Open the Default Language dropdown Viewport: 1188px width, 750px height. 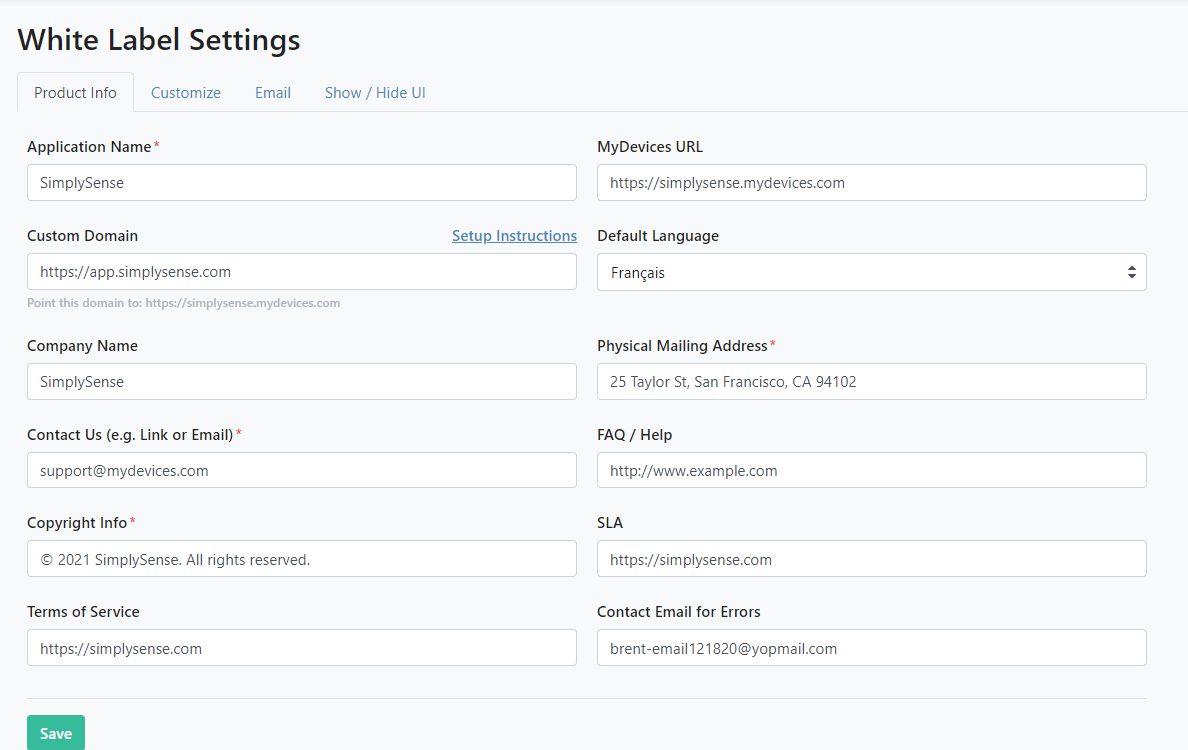pos(870,272)
